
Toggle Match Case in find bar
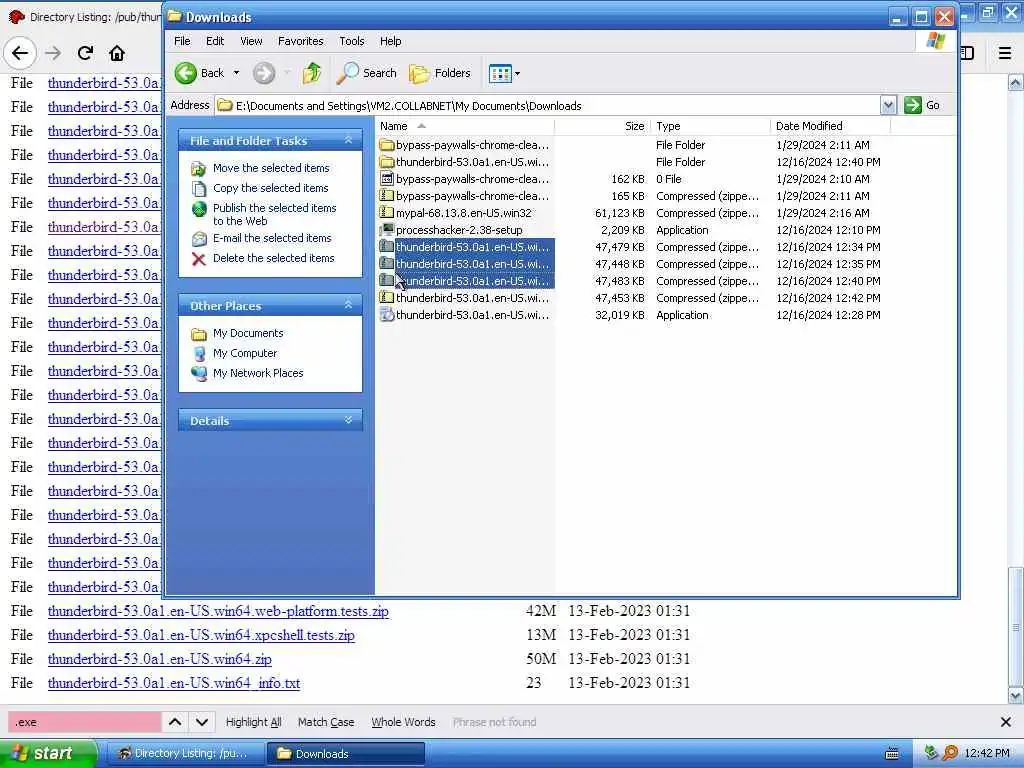click(x=326, y=722)
